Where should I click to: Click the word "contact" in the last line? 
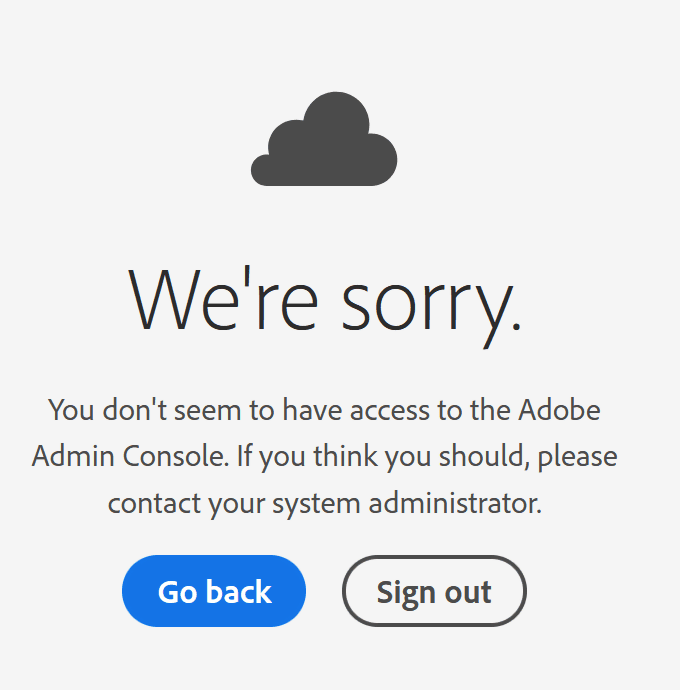[154, 503]
